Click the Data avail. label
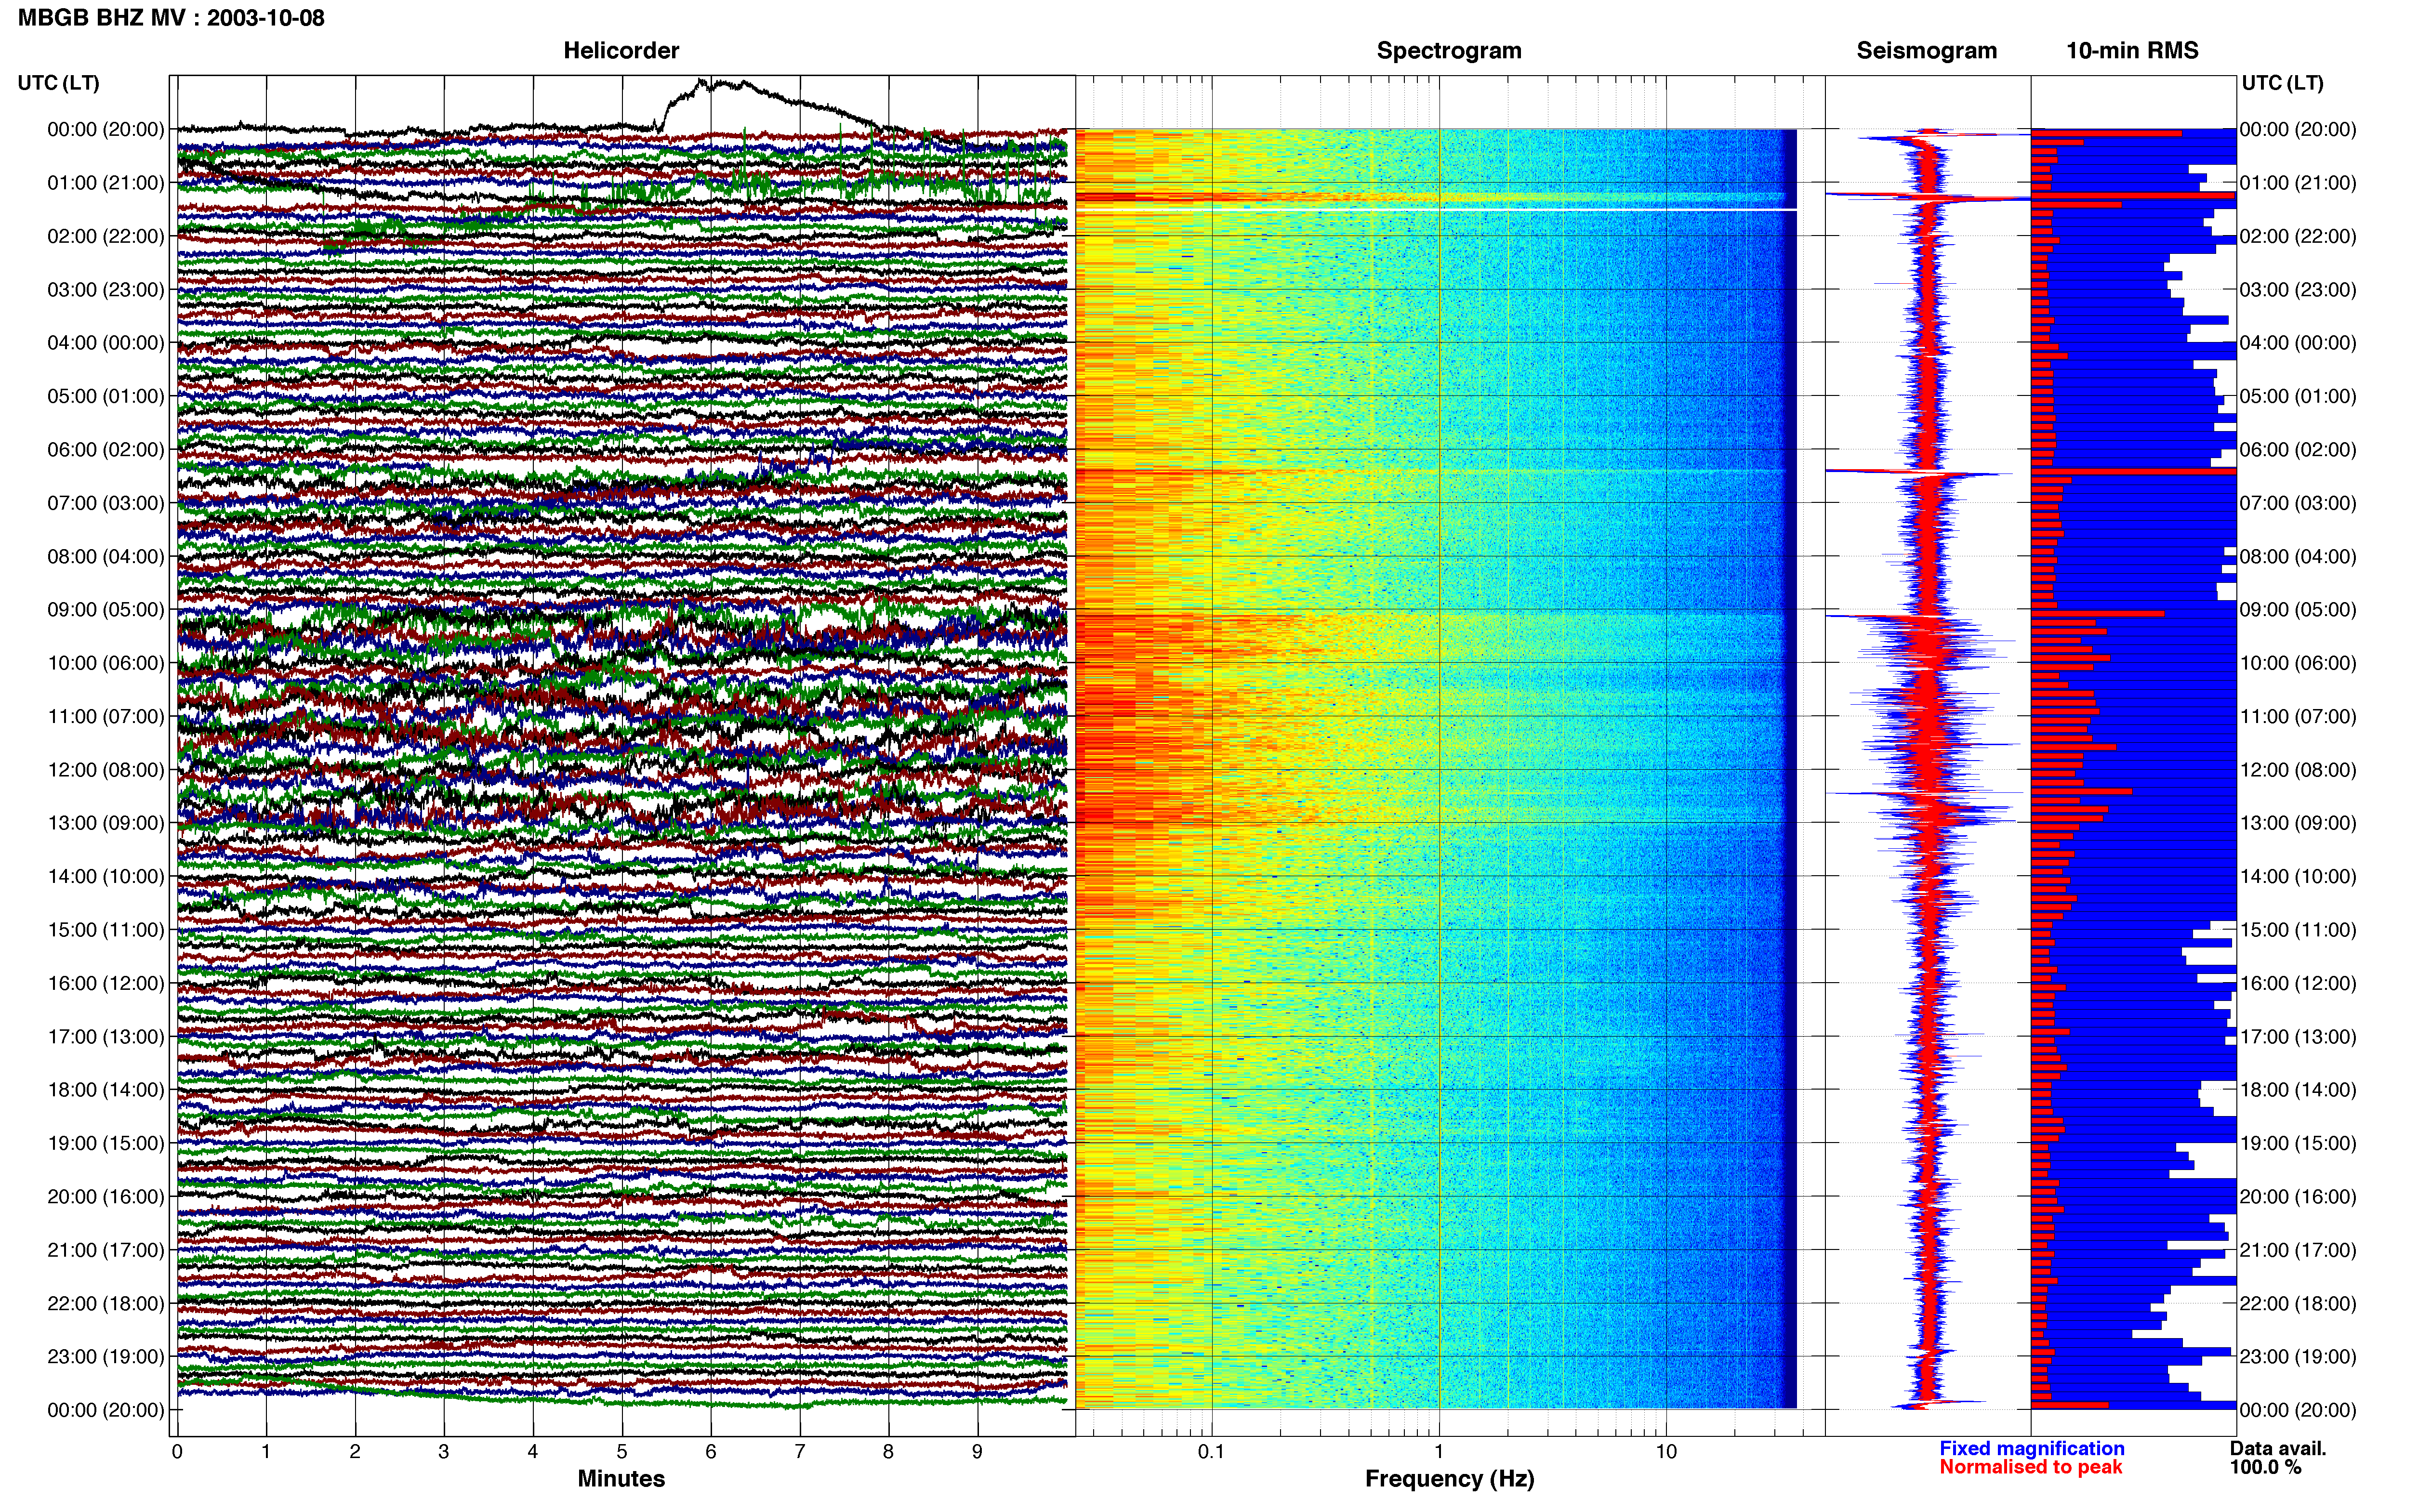Image resolution: width=2418 pixels, height=1512 pixels. tap(2278, 1448)
